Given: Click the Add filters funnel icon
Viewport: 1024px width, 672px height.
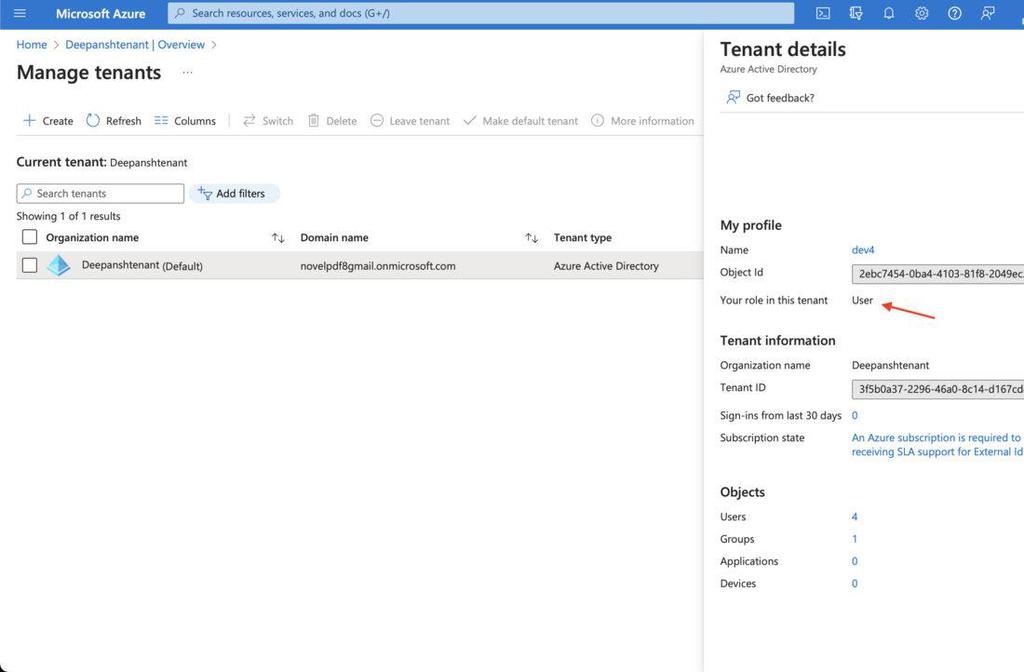Looking at the screenshot, I should coord(205,193).
